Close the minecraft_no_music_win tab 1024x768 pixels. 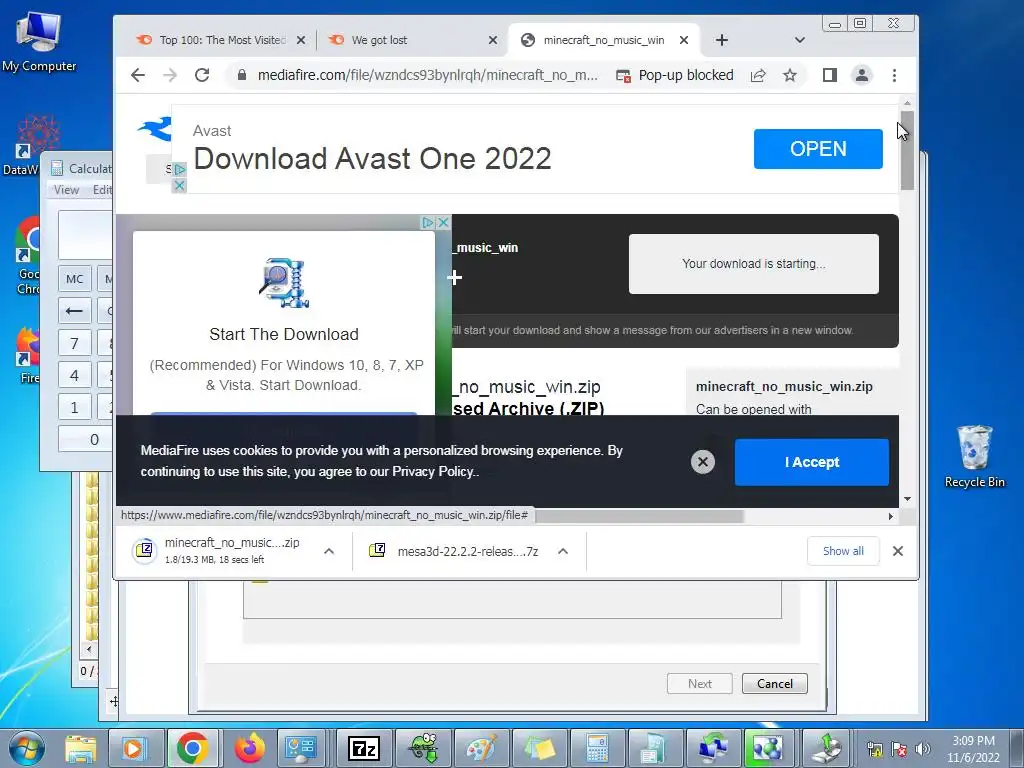[684, 40]
